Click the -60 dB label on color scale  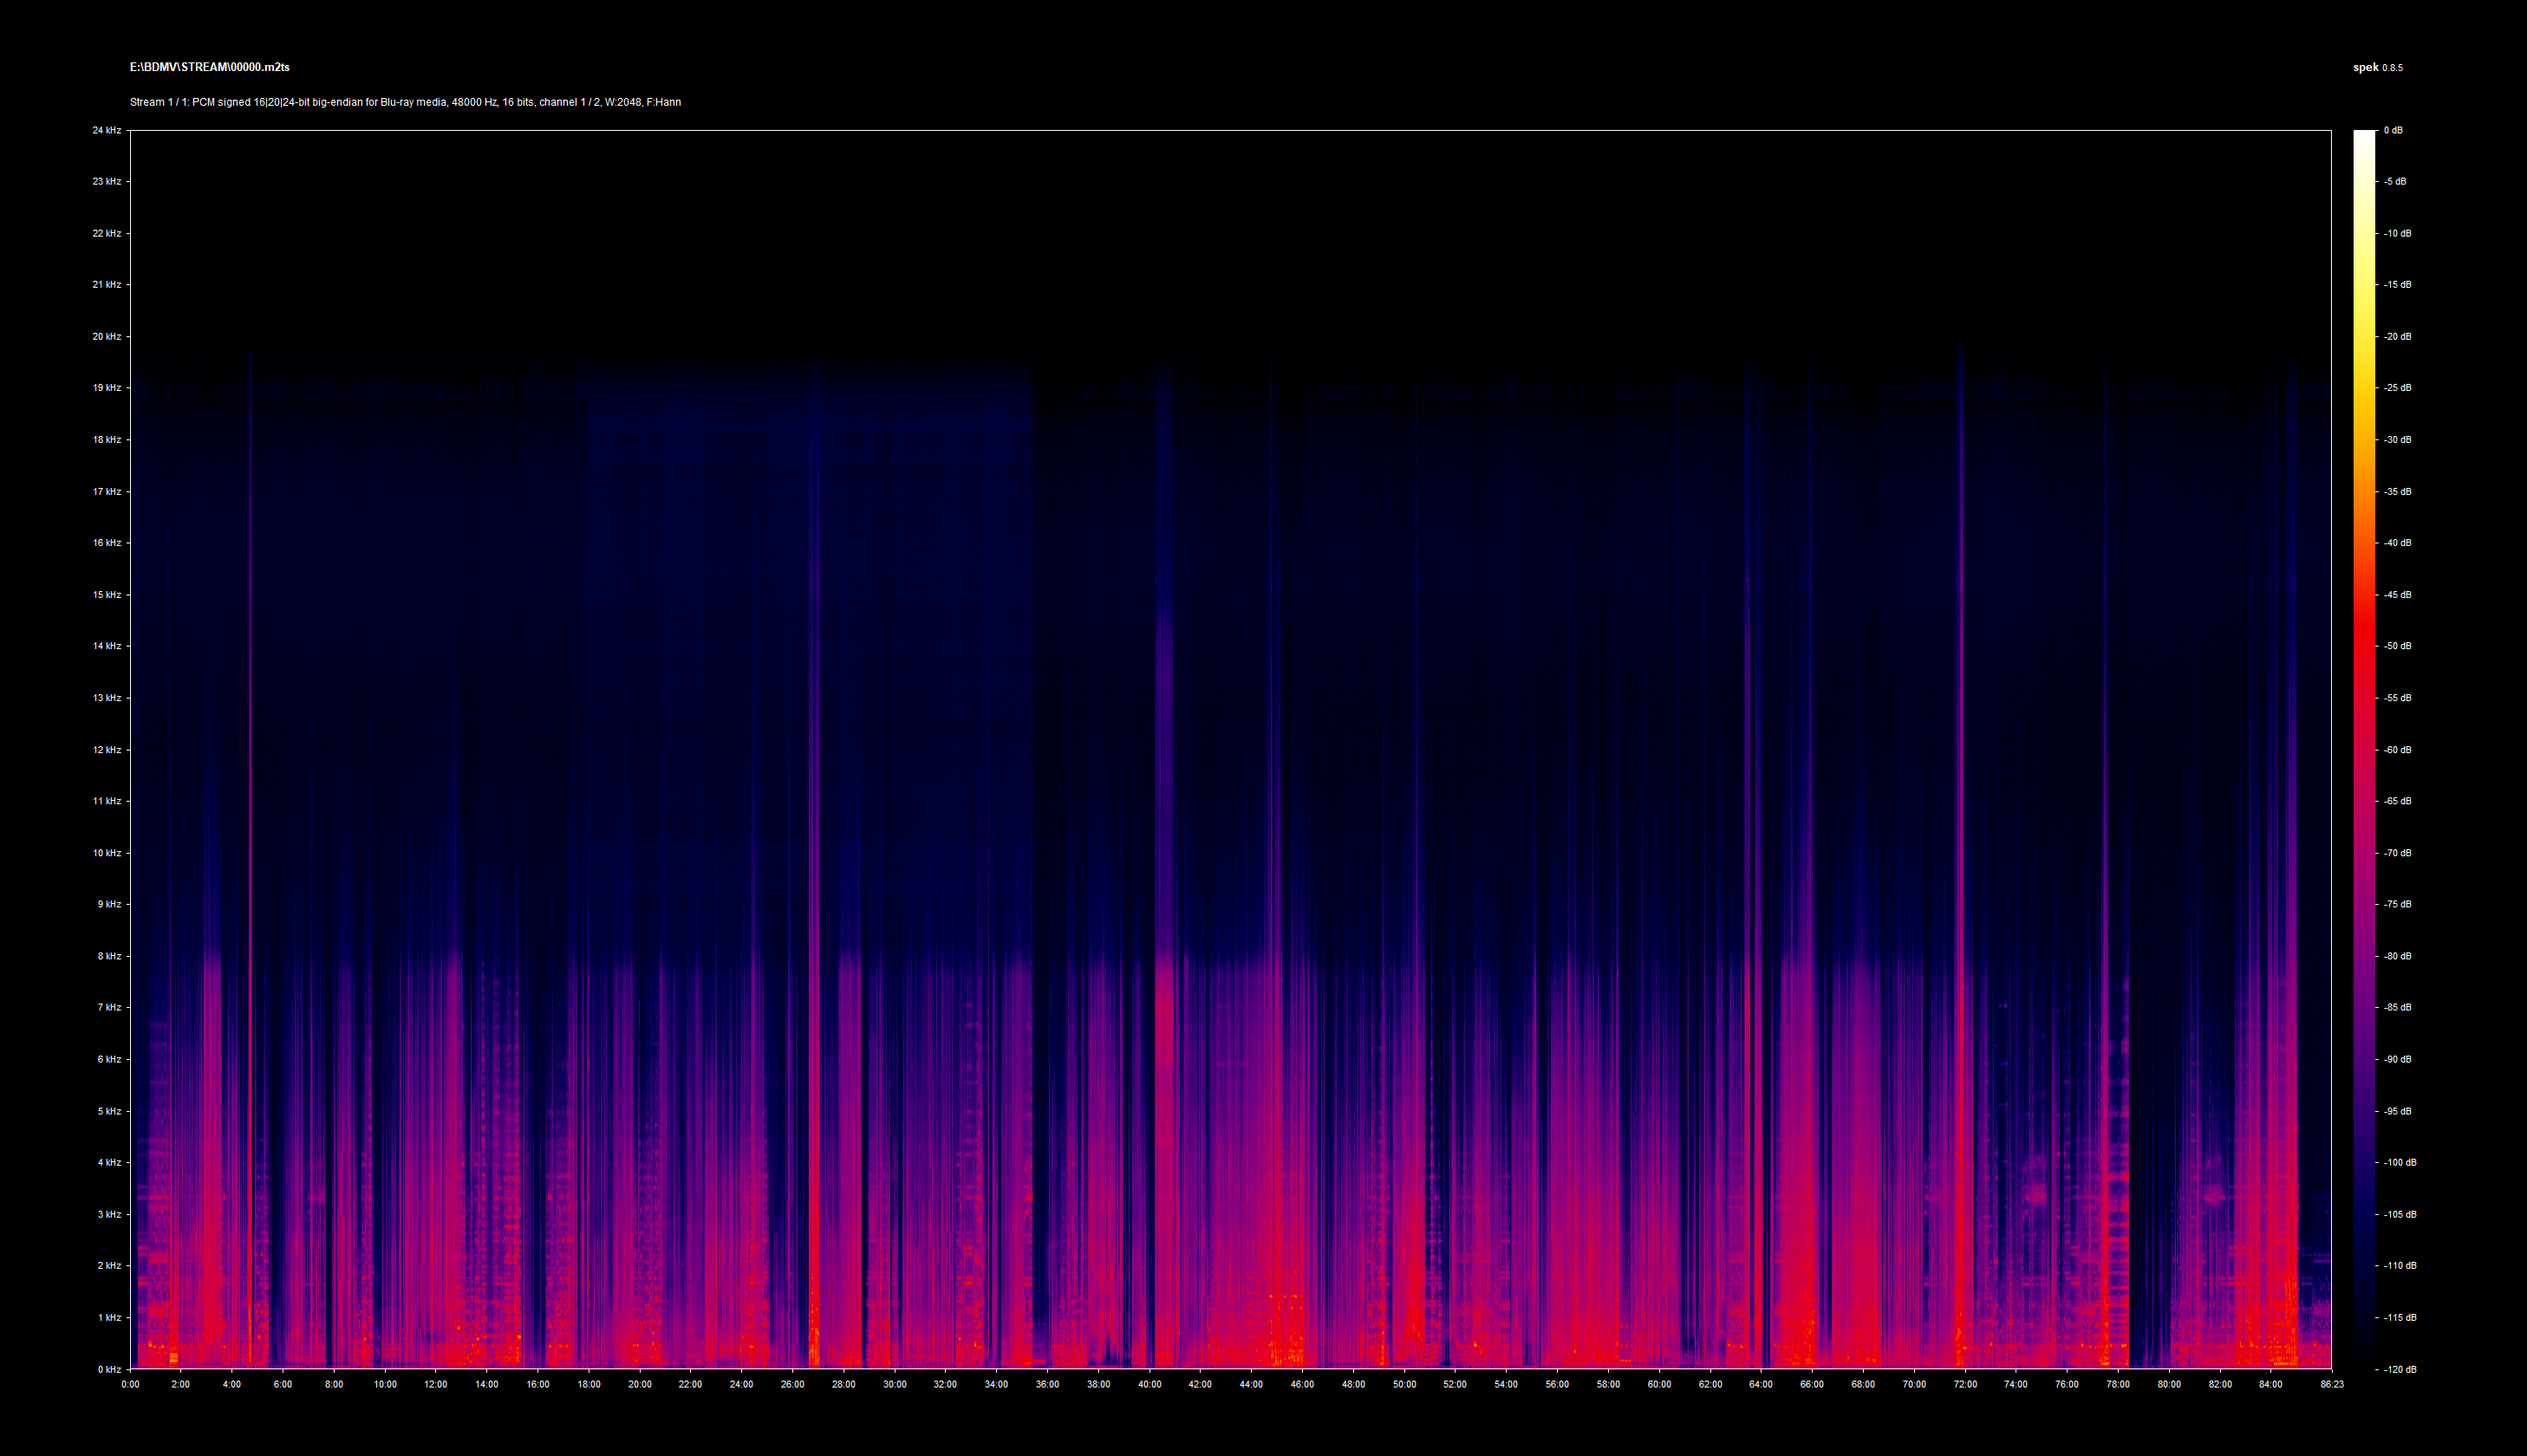pos(2397,749)
